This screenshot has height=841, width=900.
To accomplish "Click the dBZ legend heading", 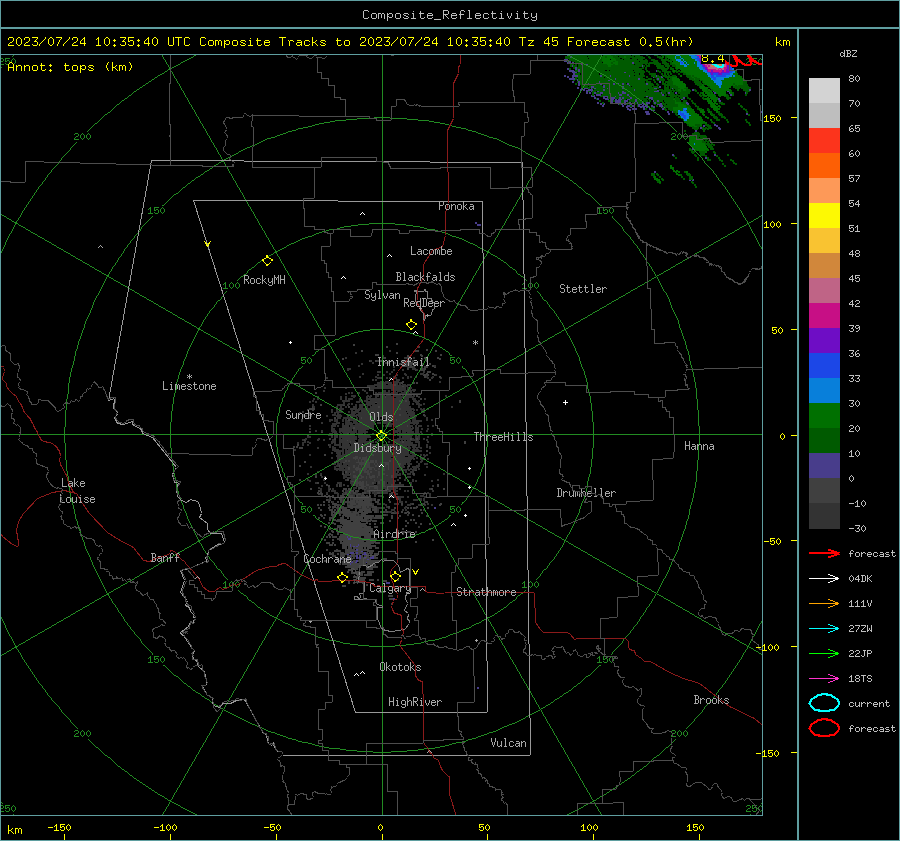I will [848, 53].
